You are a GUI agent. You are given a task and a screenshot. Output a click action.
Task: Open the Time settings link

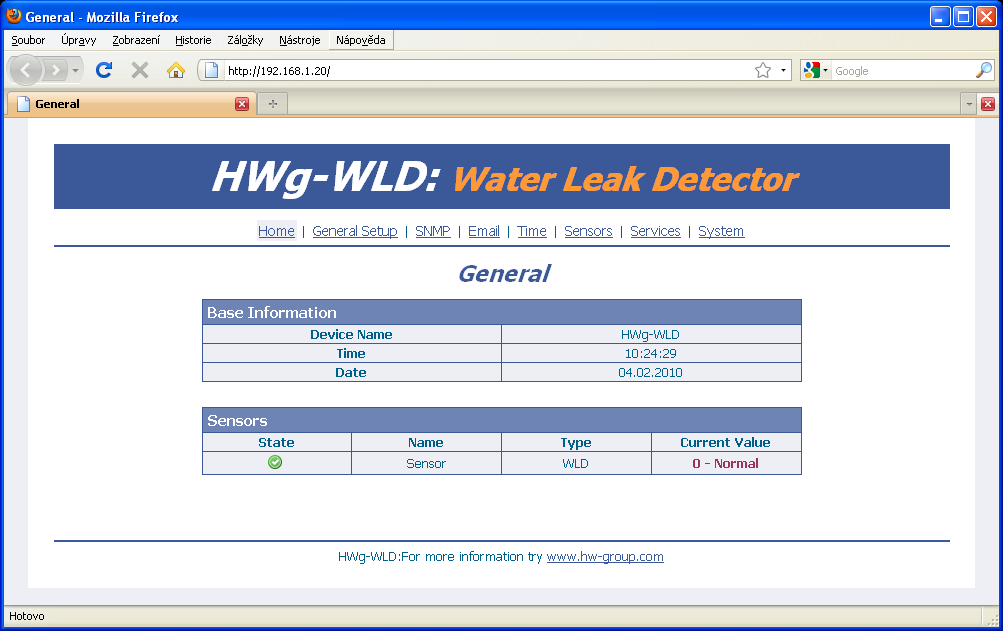532,231
